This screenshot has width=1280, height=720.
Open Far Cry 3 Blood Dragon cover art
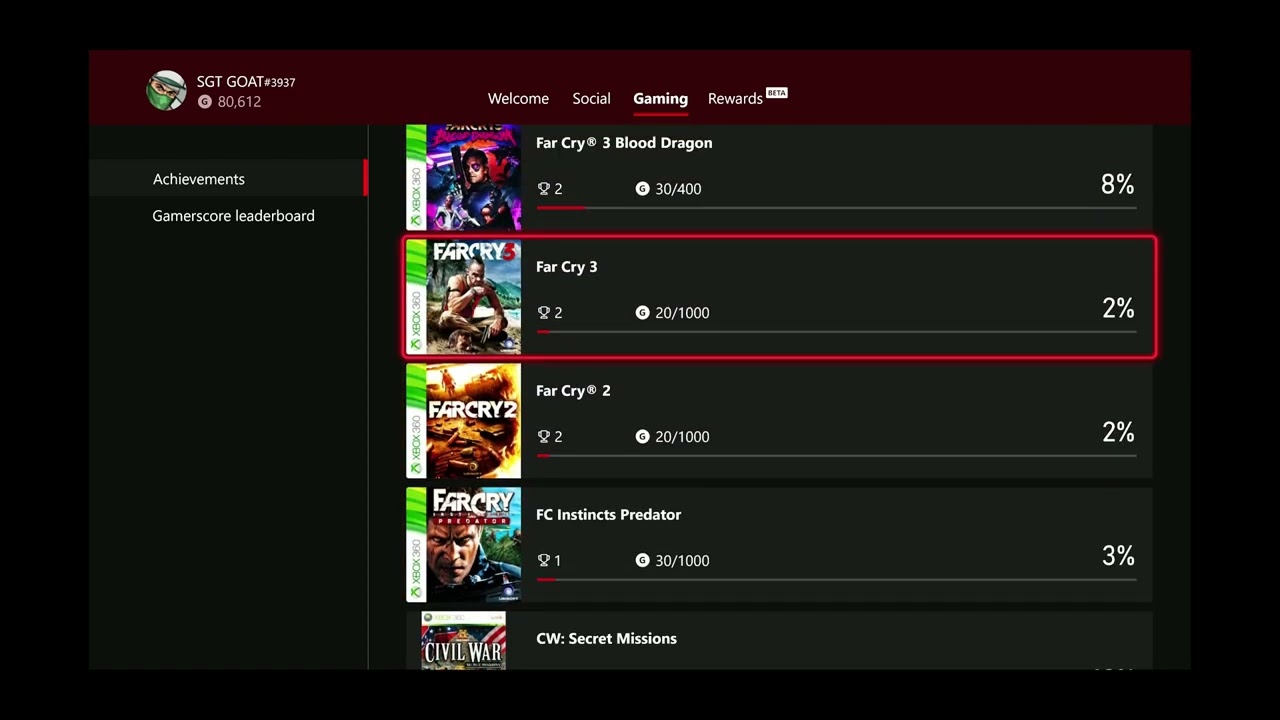pyautogui.click(x=464, y=177)
